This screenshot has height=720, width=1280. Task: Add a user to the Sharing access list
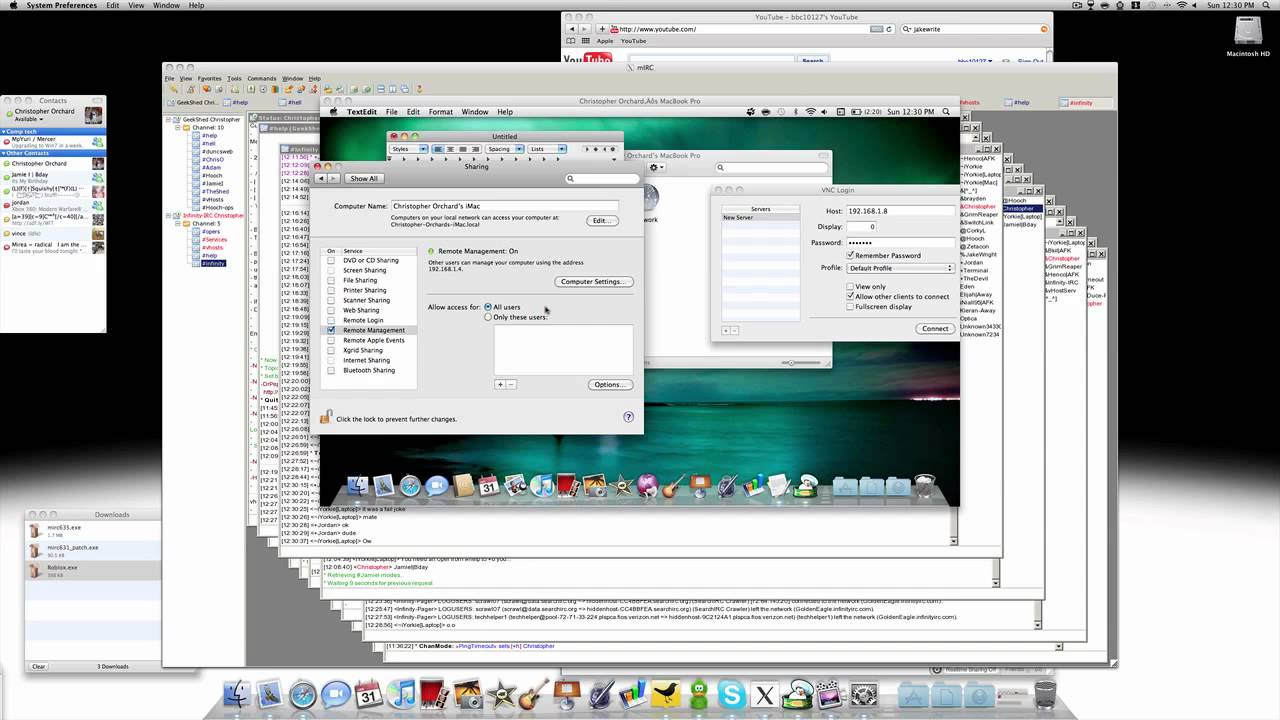(500, 384)
